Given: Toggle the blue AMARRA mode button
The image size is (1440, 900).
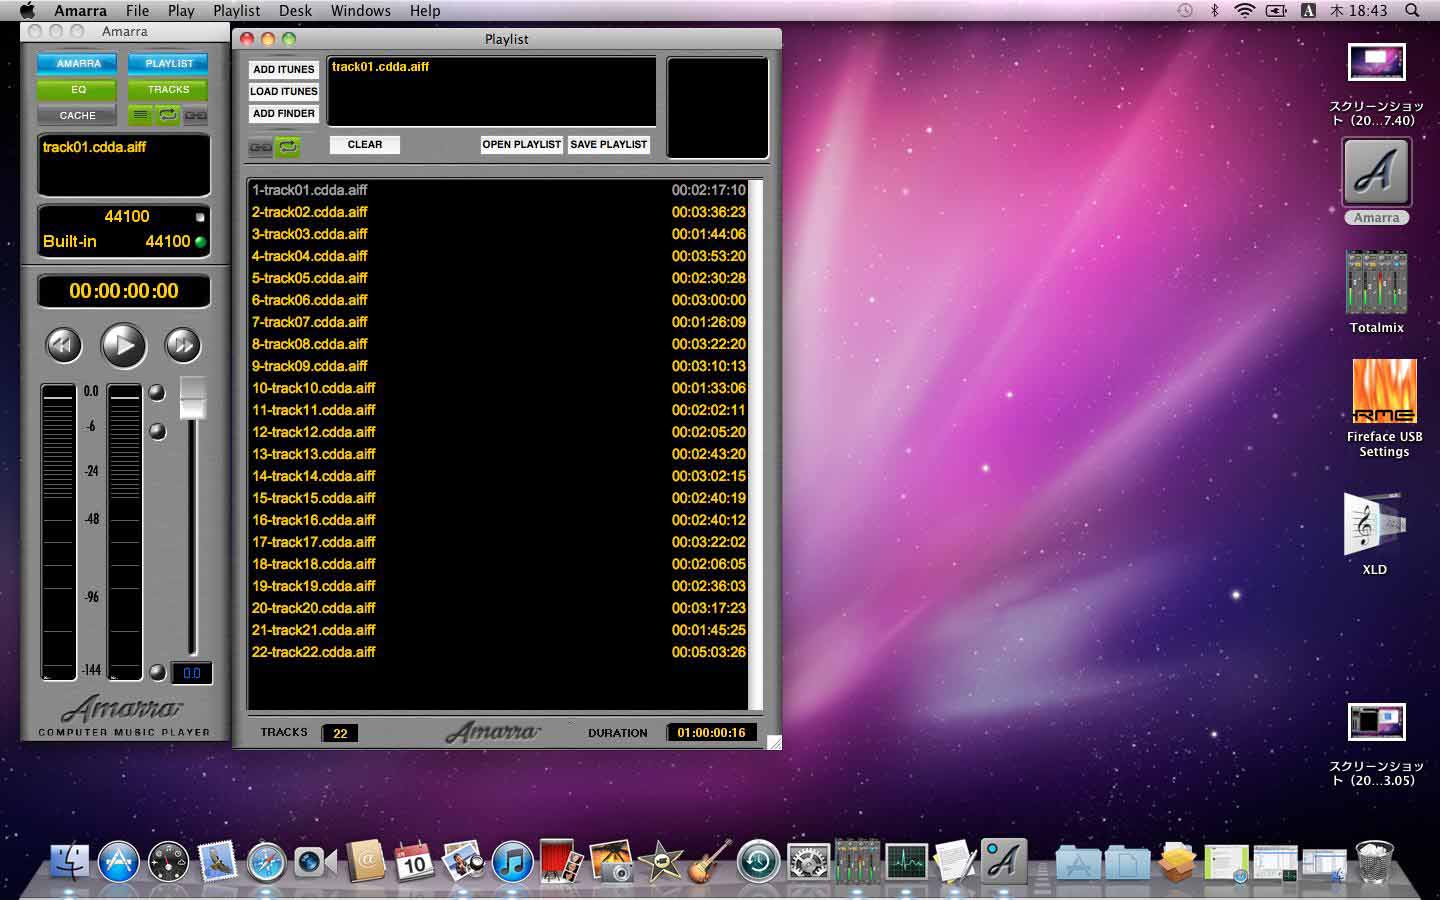Looking at the screenshot, I should tap(78, 63).
